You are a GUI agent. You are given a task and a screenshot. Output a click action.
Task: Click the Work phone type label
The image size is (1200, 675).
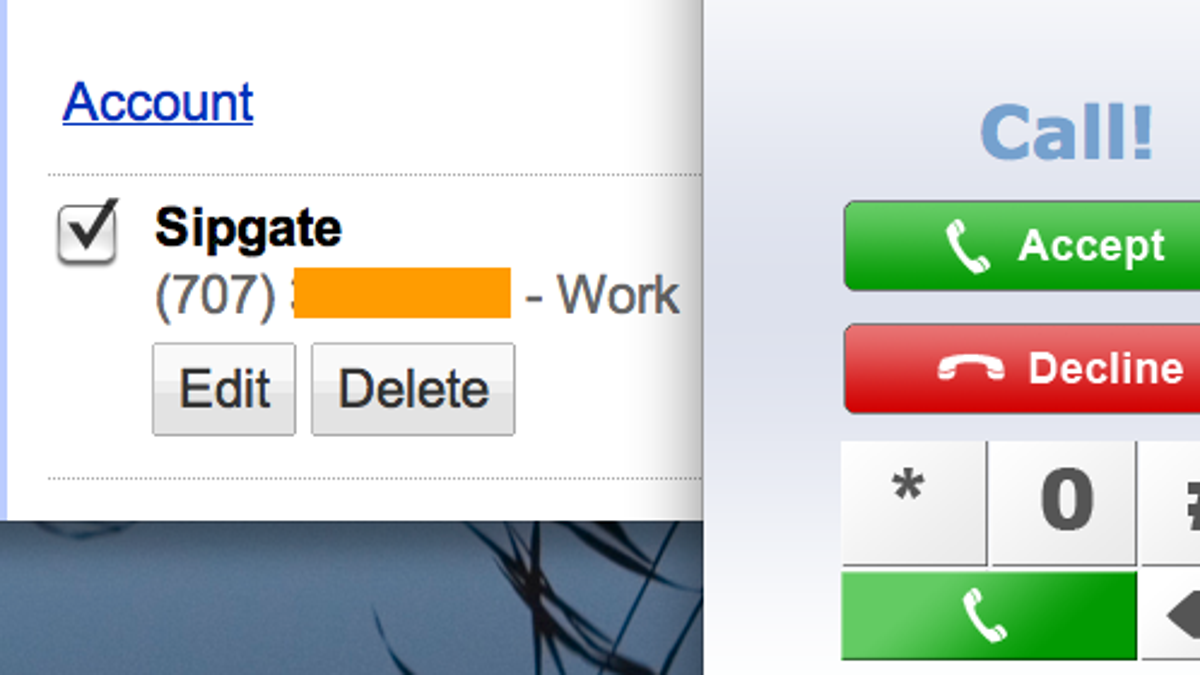point(618,295)
